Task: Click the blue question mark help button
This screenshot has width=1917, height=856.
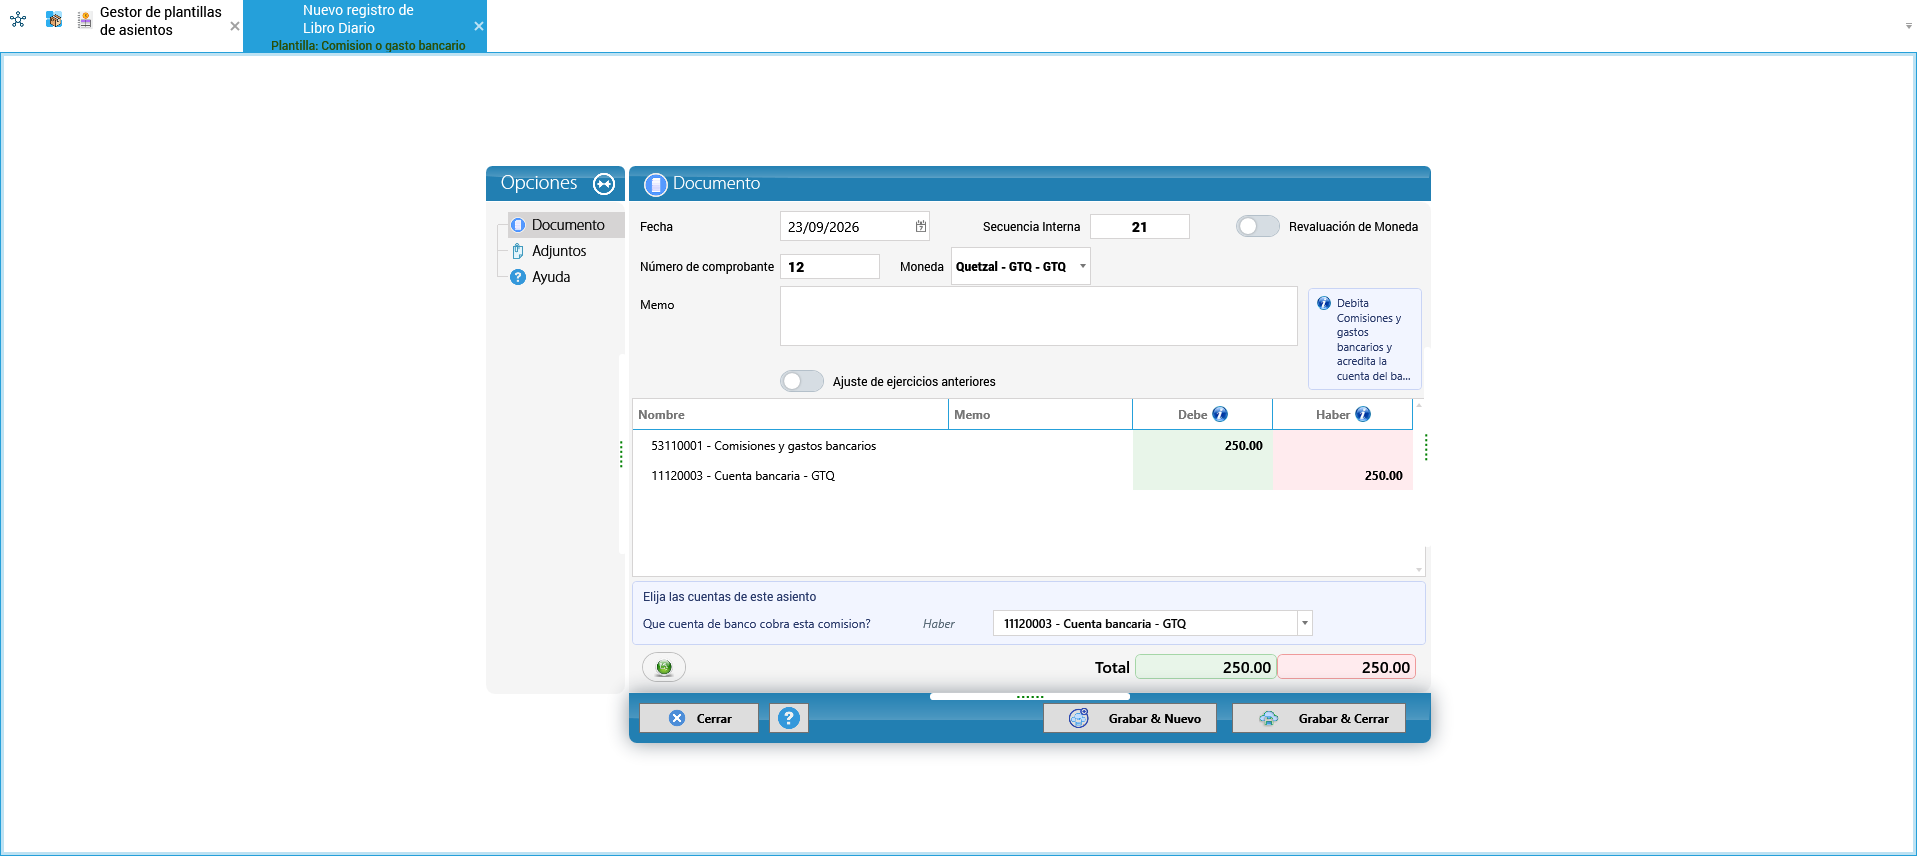Action: [x=789, y=718]
